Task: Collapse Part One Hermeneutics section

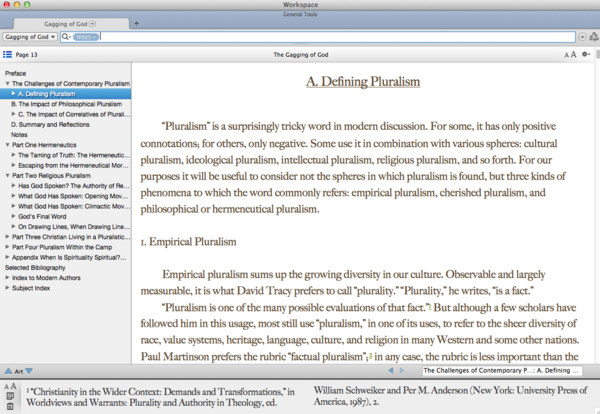Action: pyautogui.click(x=7, y=145)
